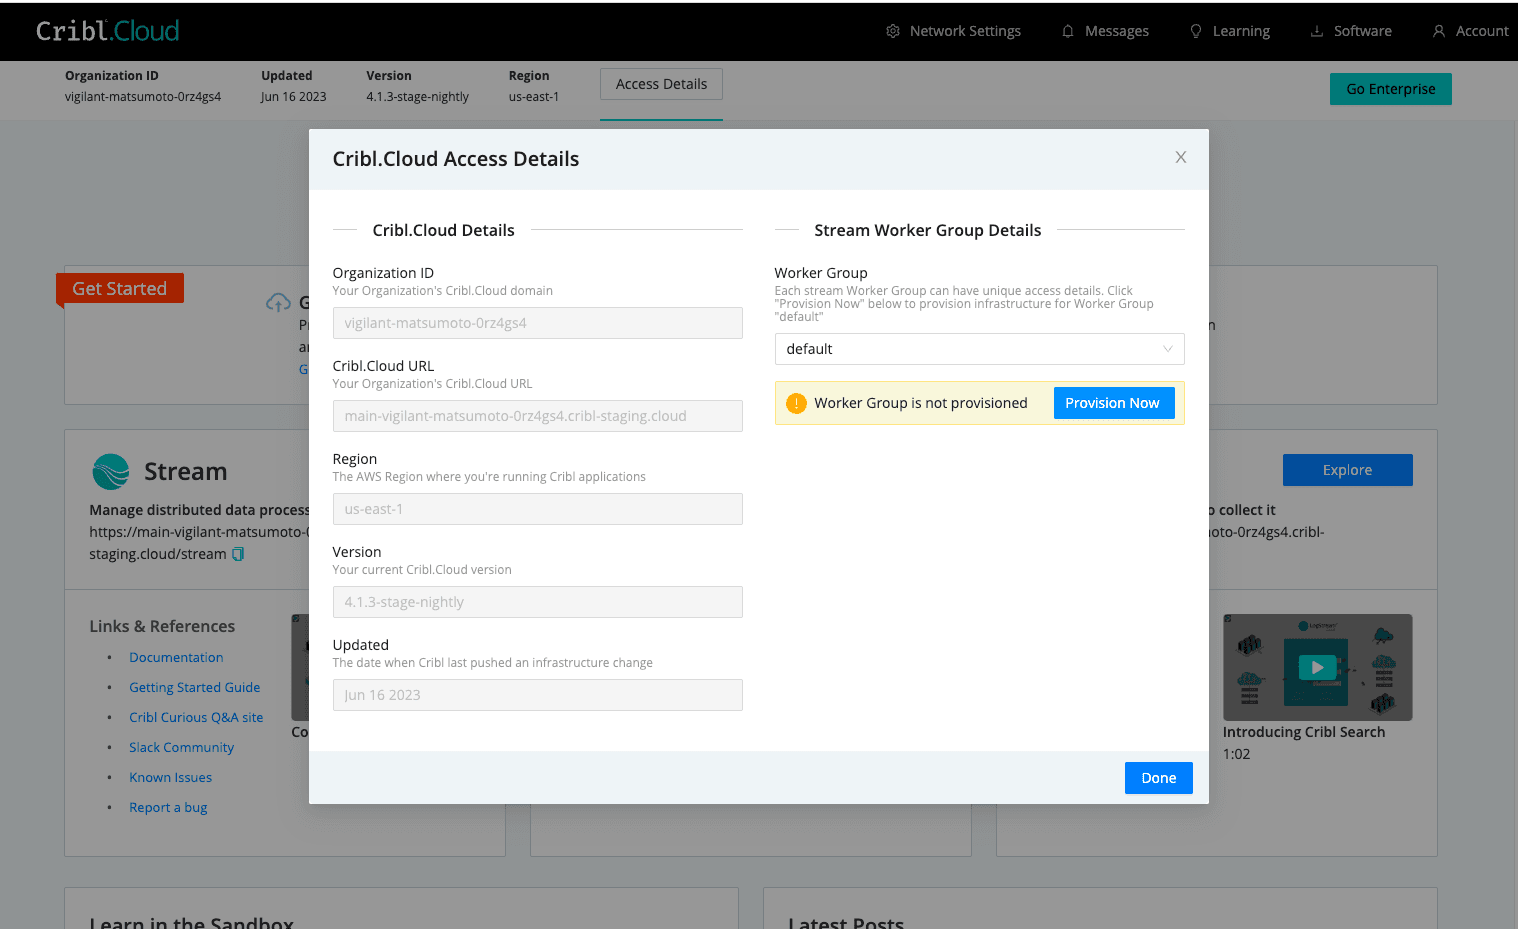Click the orange warning icon
This screenshot has height=929, width=1518.
tap(796, 403)
